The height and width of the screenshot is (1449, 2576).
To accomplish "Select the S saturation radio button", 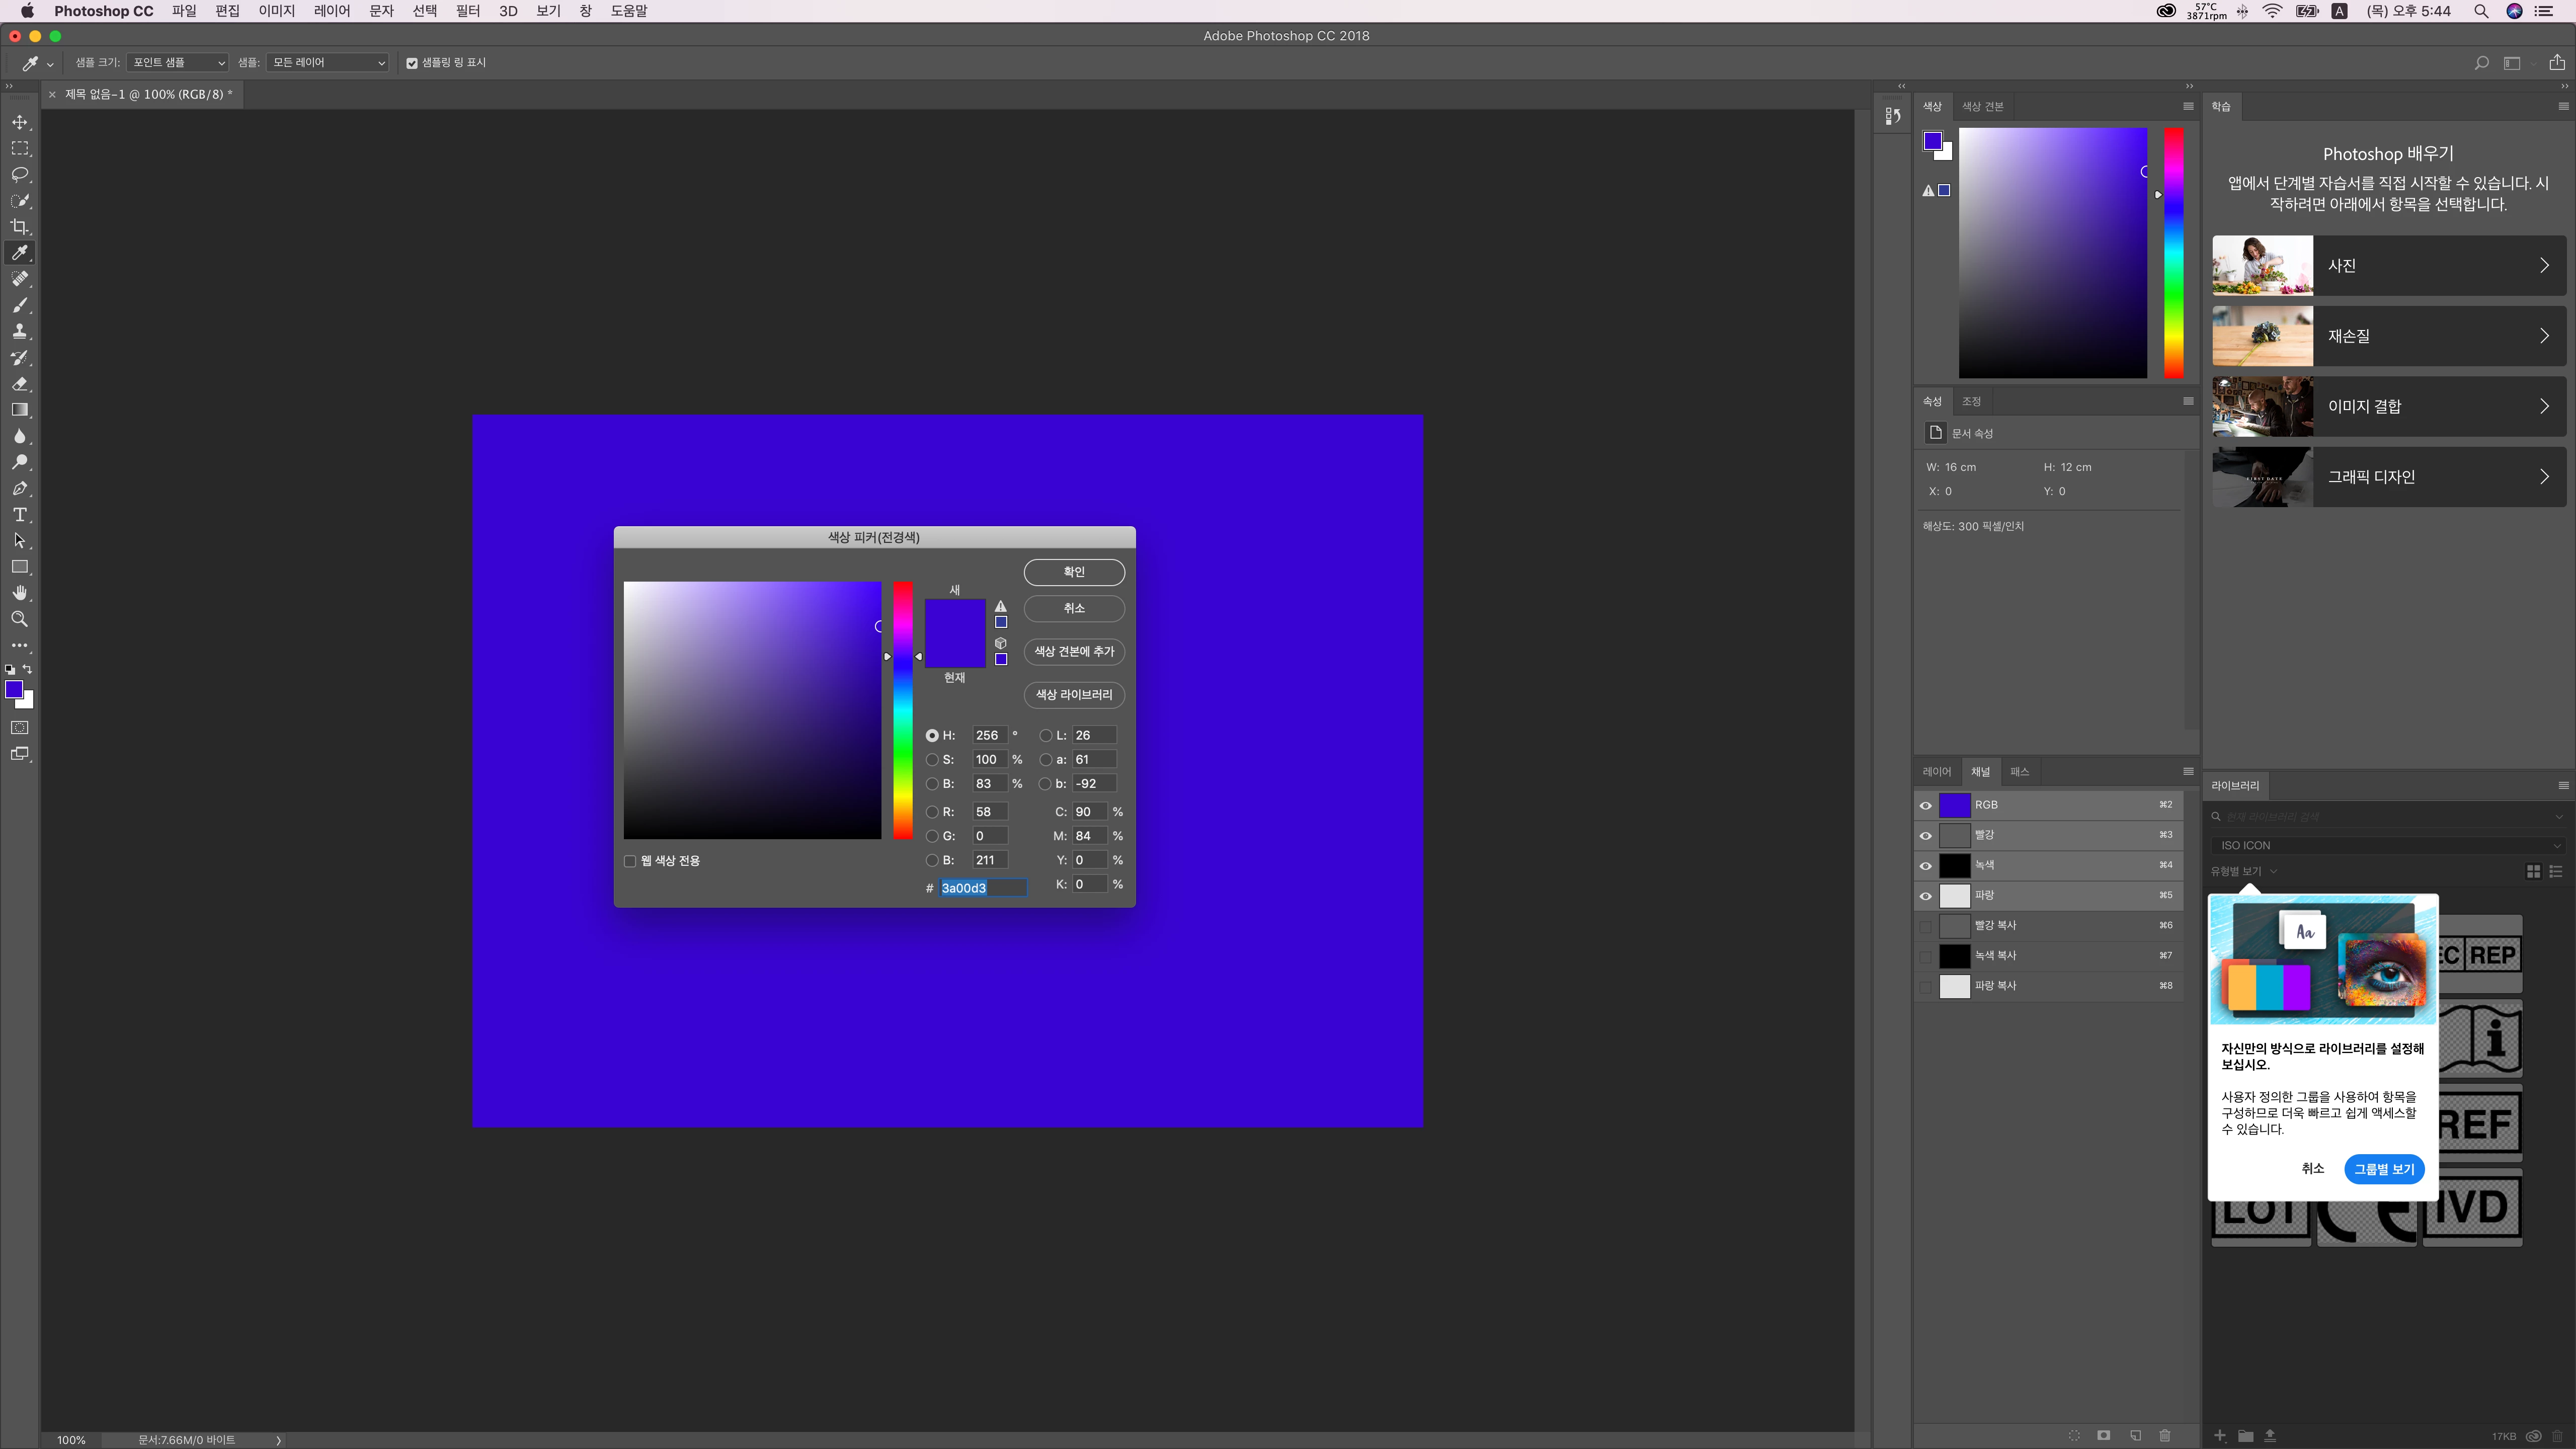I will (932, 760).
